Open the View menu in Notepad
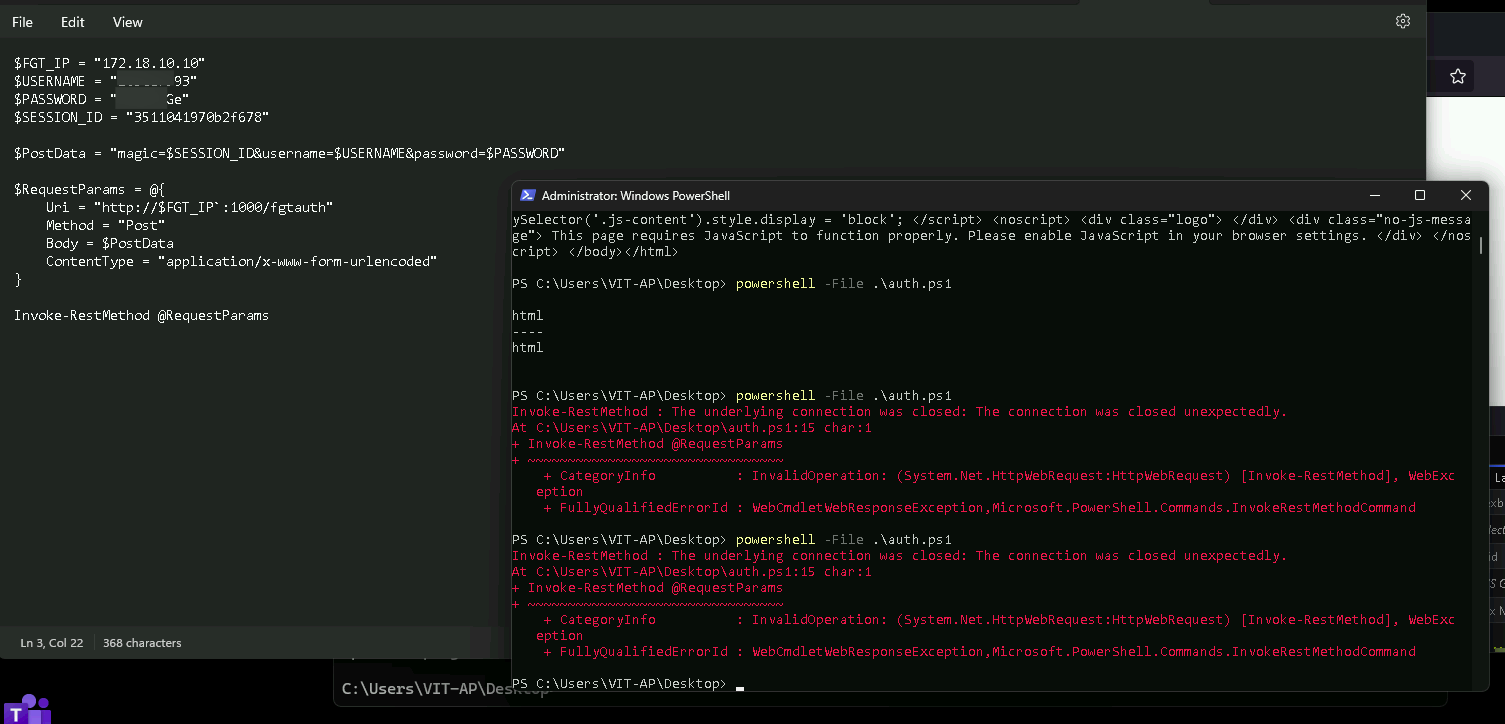The image size is (1505, 724). (127, 22)
